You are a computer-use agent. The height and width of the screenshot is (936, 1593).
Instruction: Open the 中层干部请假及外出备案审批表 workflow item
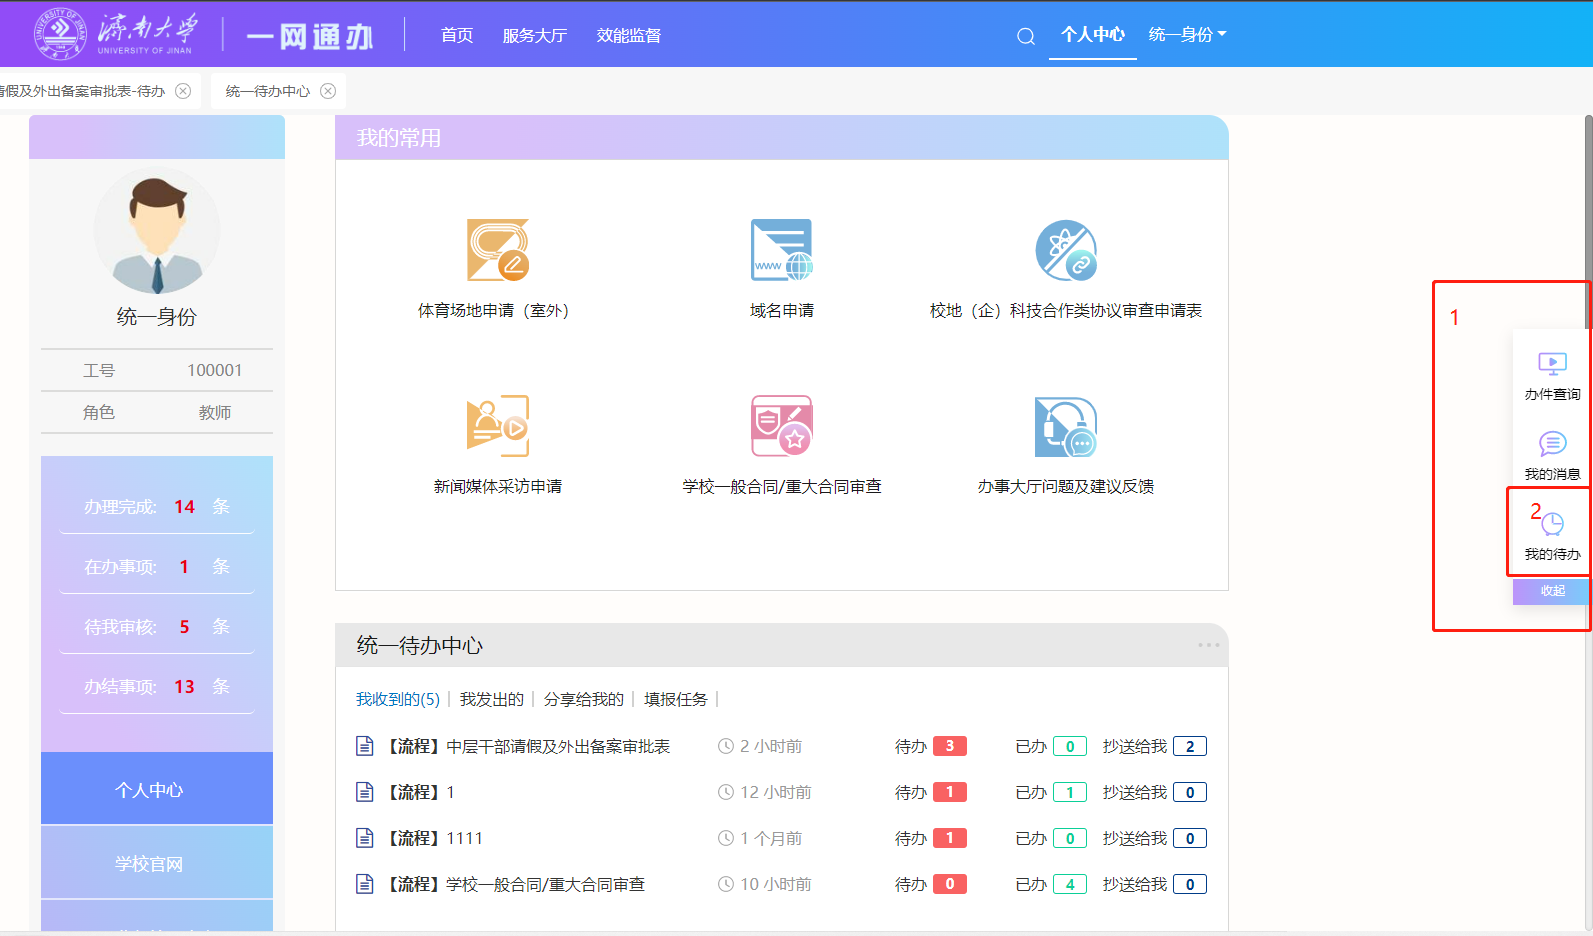[557, 746]
